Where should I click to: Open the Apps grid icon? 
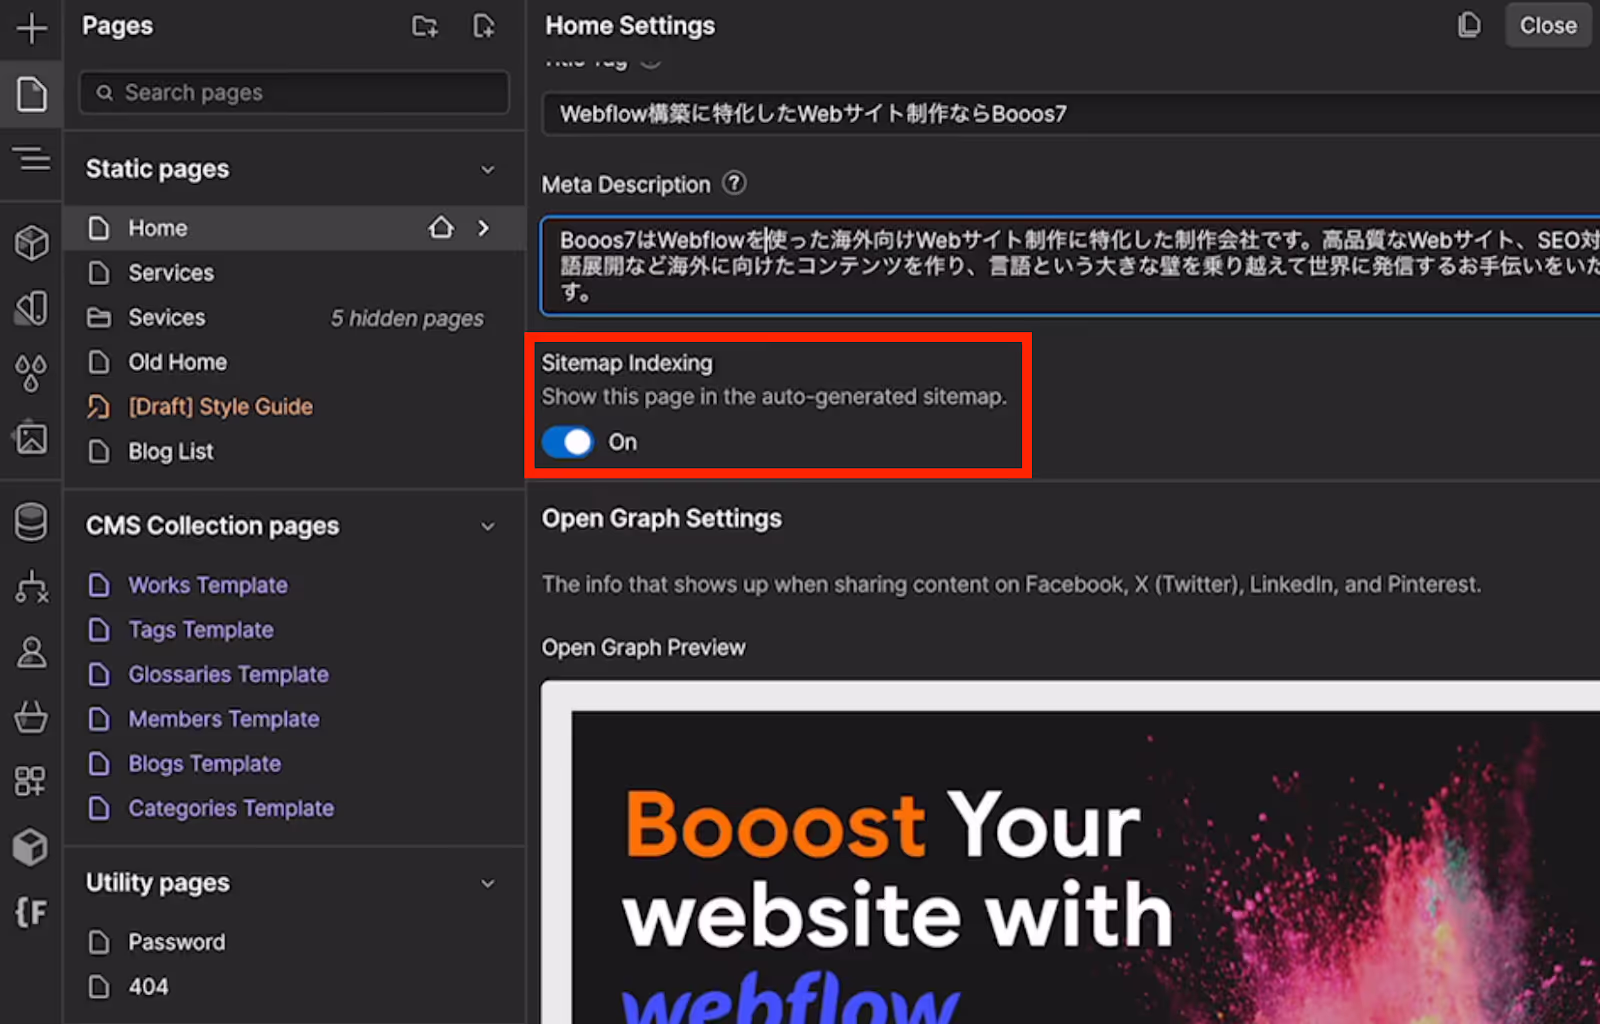31,781
